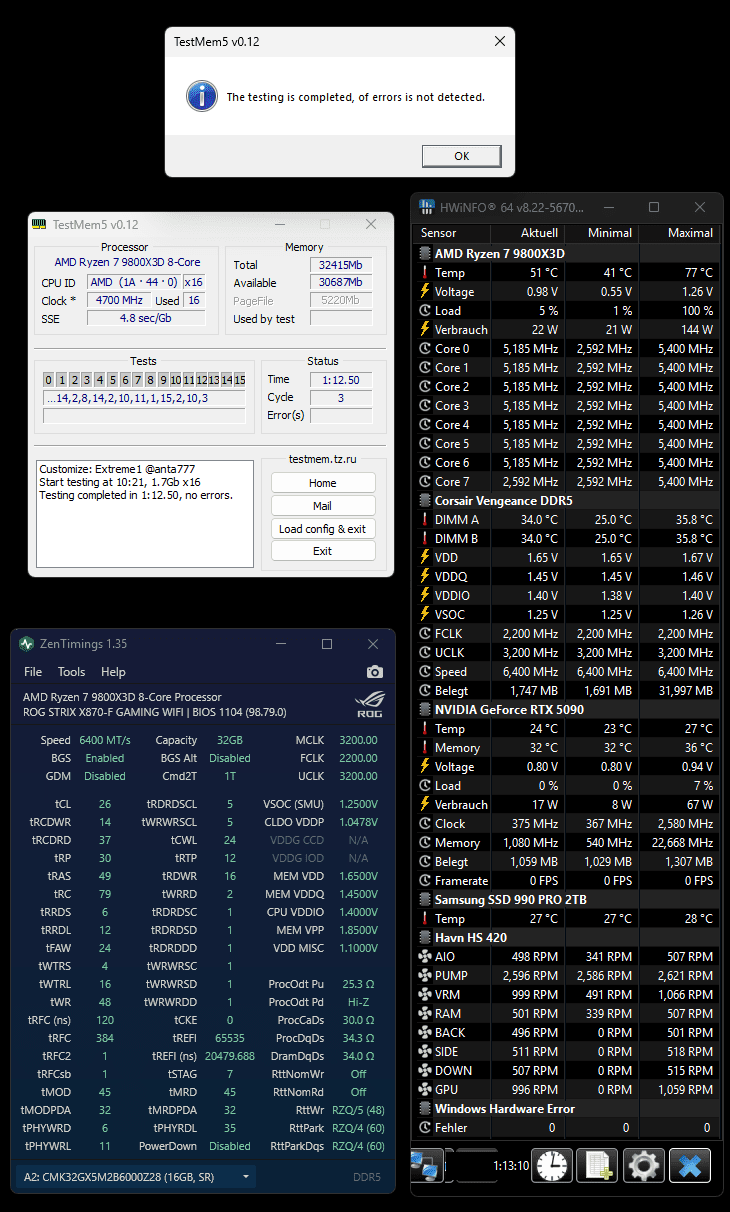Click the Speed 6400 MT/s value
730x1212 pixels.
(104, 740)
